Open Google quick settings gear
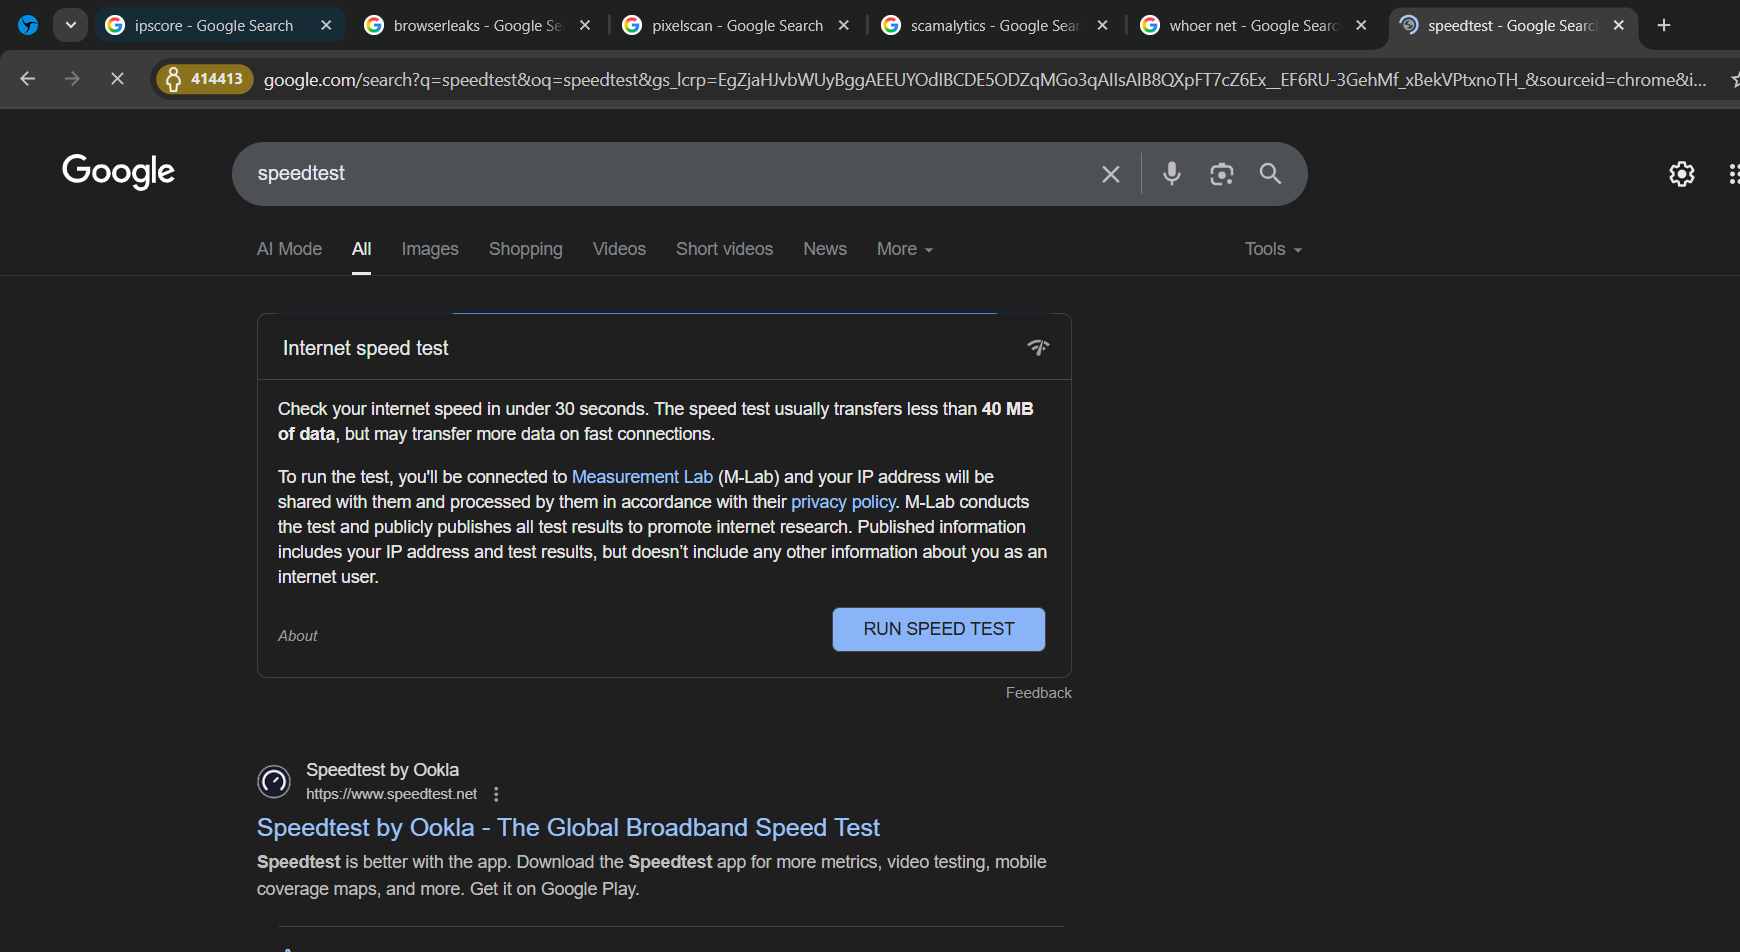 1681,174
